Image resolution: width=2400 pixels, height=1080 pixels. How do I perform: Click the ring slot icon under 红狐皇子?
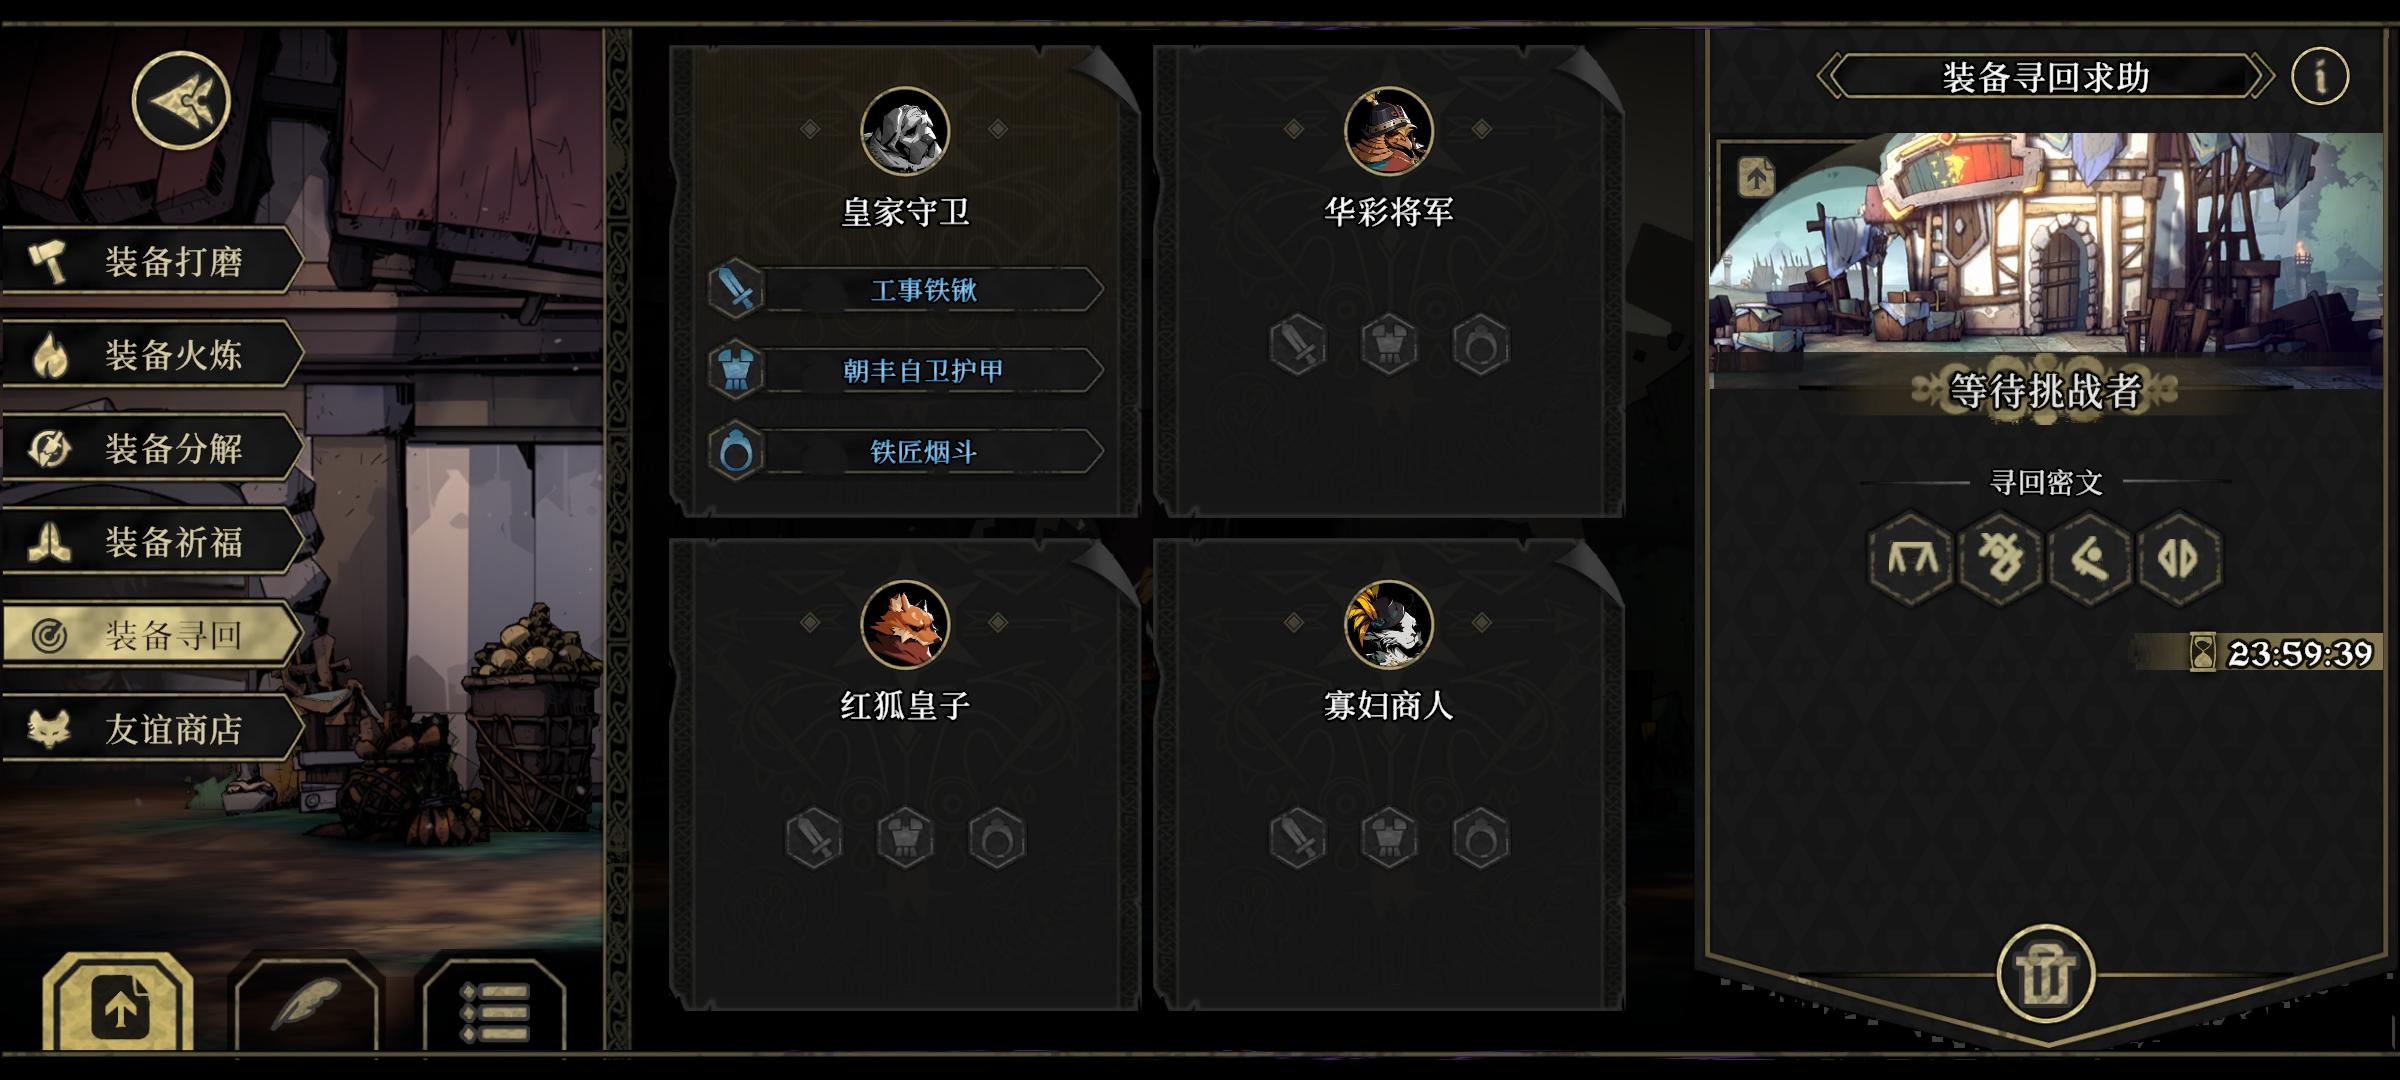(x=997, y=838)
